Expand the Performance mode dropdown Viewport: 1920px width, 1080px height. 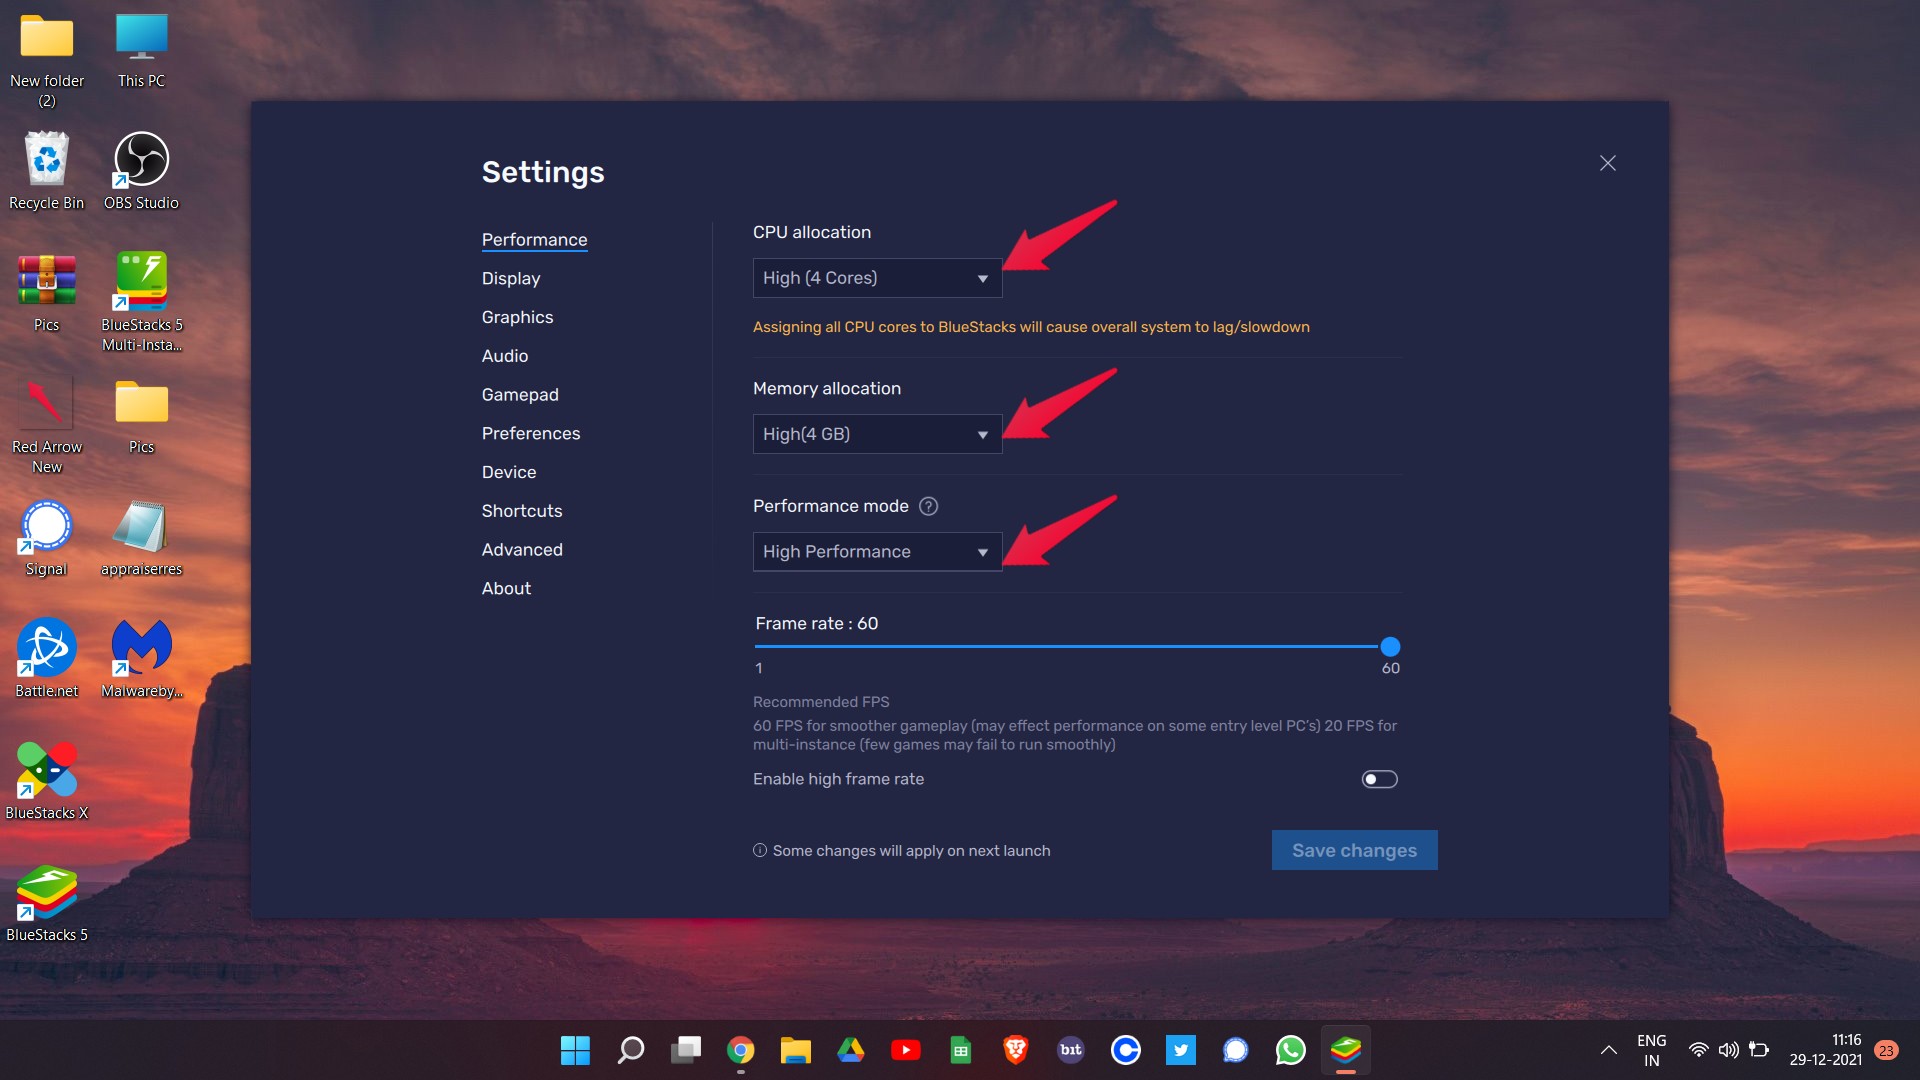click(x=877, y=552)
